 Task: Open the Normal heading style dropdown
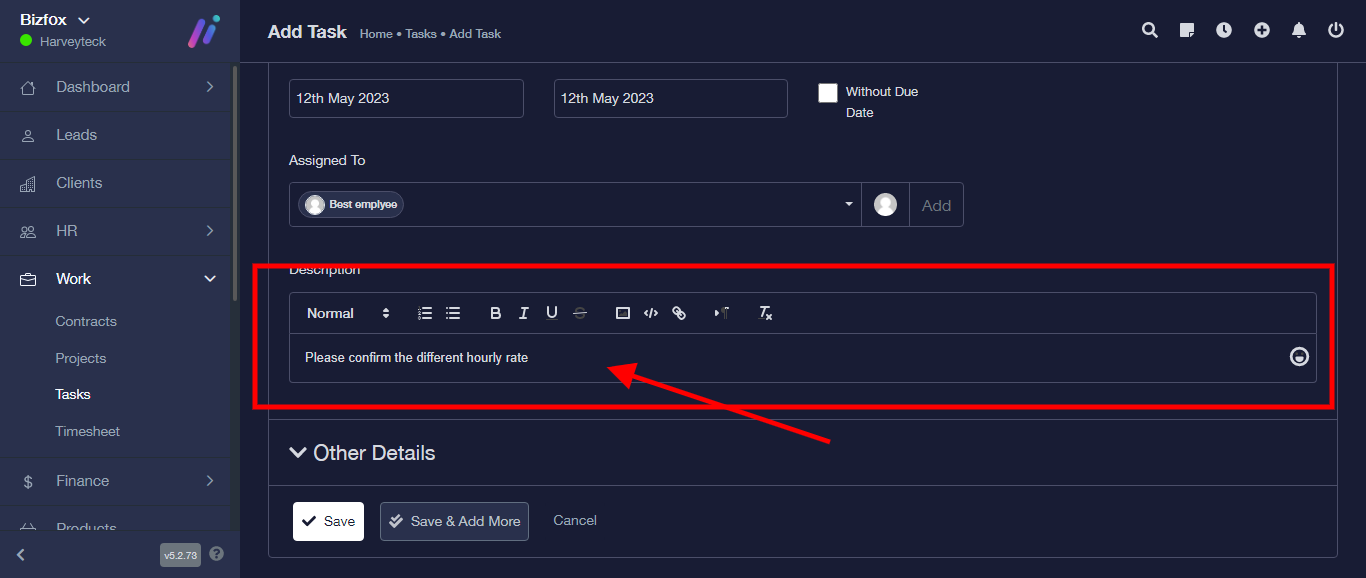point(348,313)
